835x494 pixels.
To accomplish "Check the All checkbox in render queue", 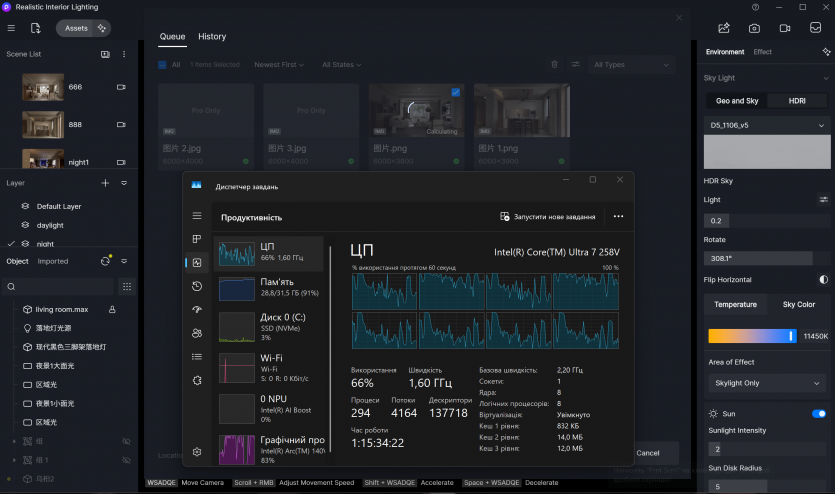I will pos(163,65).
